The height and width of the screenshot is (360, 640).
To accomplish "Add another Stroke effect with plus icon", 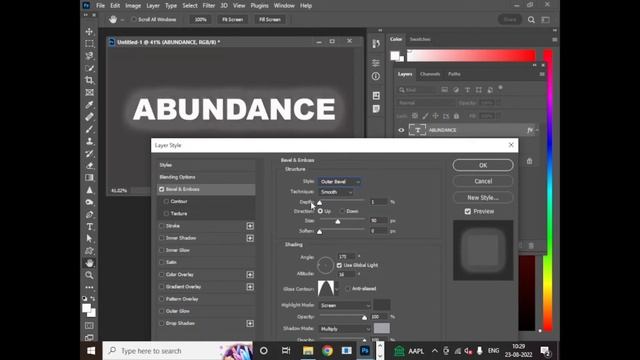I will 250,226.
